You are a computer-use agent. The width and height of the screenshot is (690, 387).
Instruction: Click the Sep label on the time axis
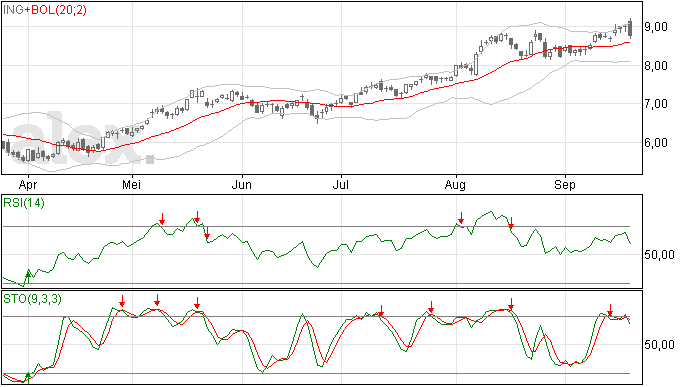(565, 185)
